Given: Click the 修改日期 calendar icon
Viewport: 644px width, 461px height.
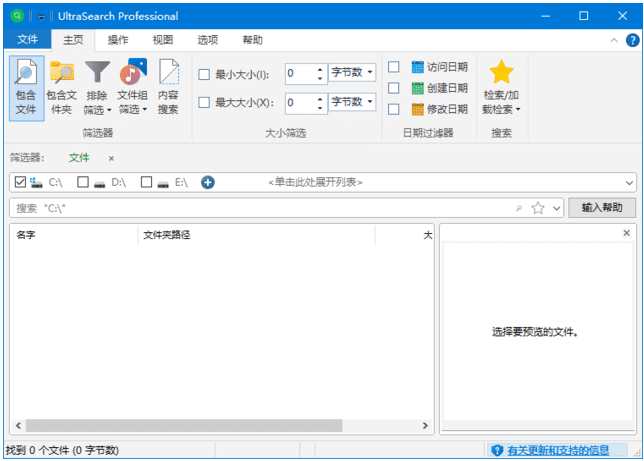Looking at the screenshot, I should click(417, 109).
